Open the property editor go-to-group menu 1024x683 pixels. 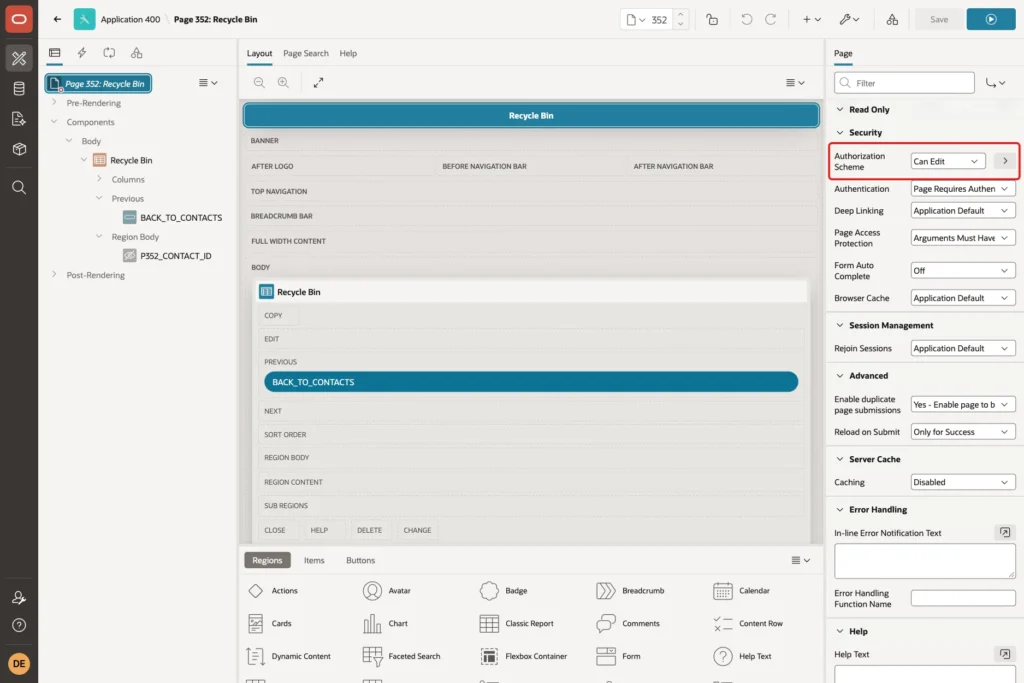pyautogui.click(x=995, y=83)
